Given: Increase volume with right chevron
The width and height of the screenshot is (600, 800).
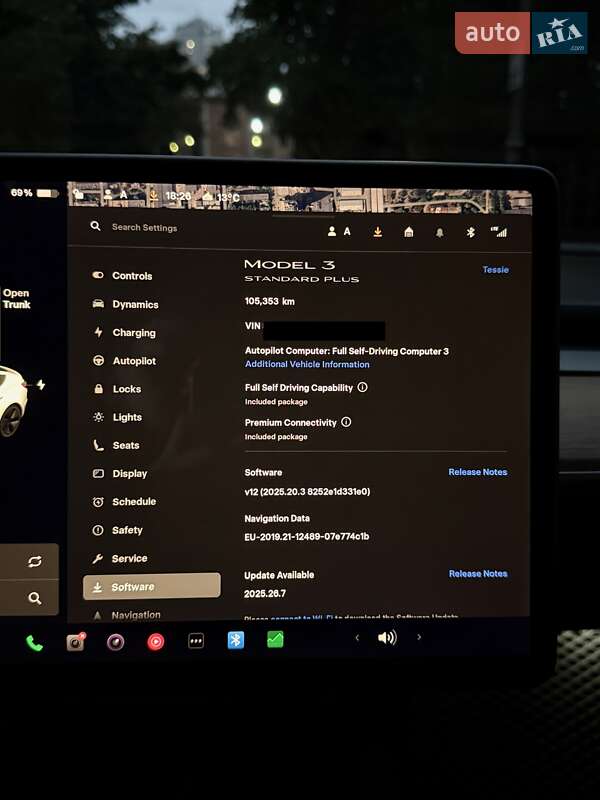Looking at the screenshot, I should point(419,637).
